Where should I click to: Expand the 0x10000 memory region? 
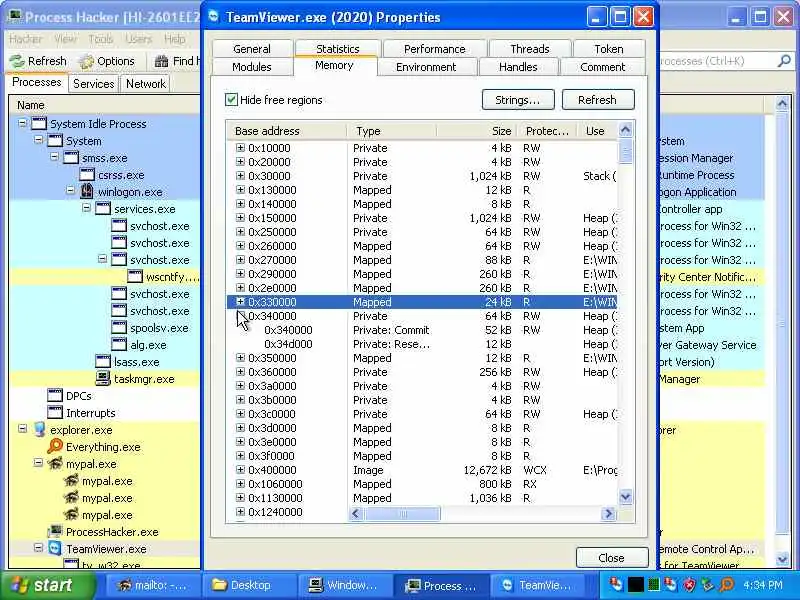pyautogui.click(x=240, y=147)
